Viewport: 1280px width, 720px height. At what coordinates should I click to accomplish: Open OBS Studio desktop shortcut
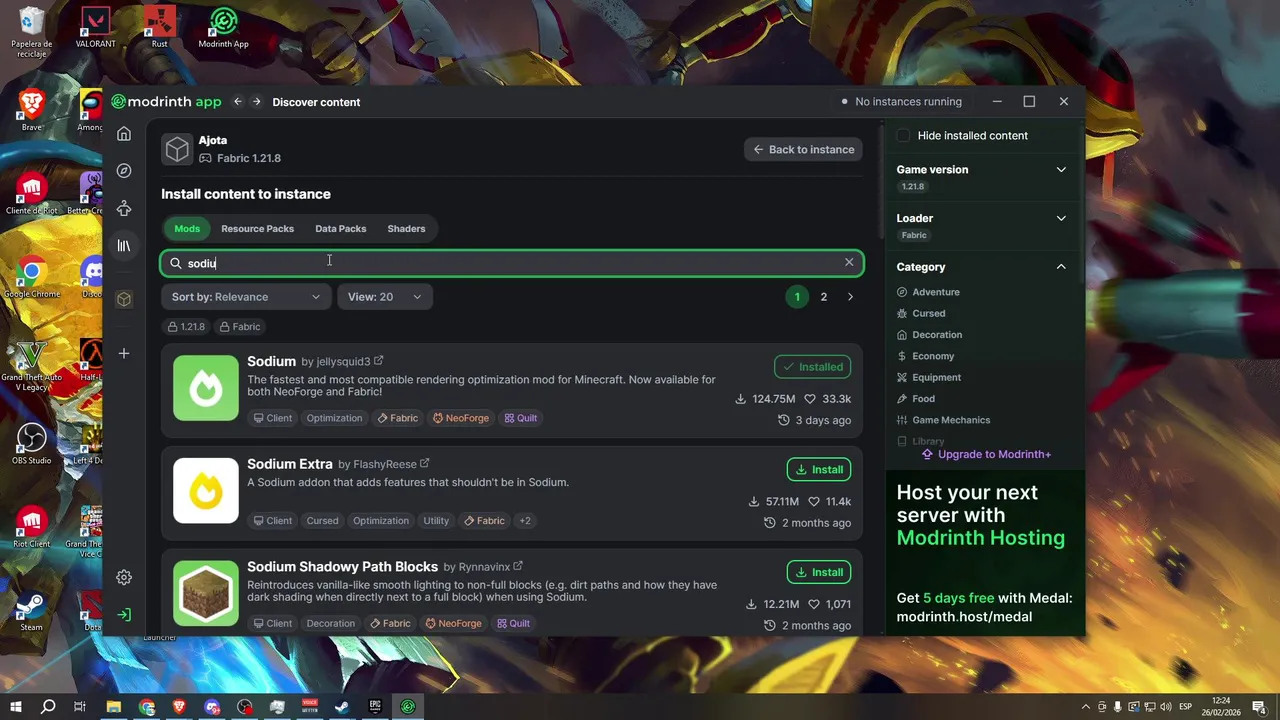coord(32,444)
